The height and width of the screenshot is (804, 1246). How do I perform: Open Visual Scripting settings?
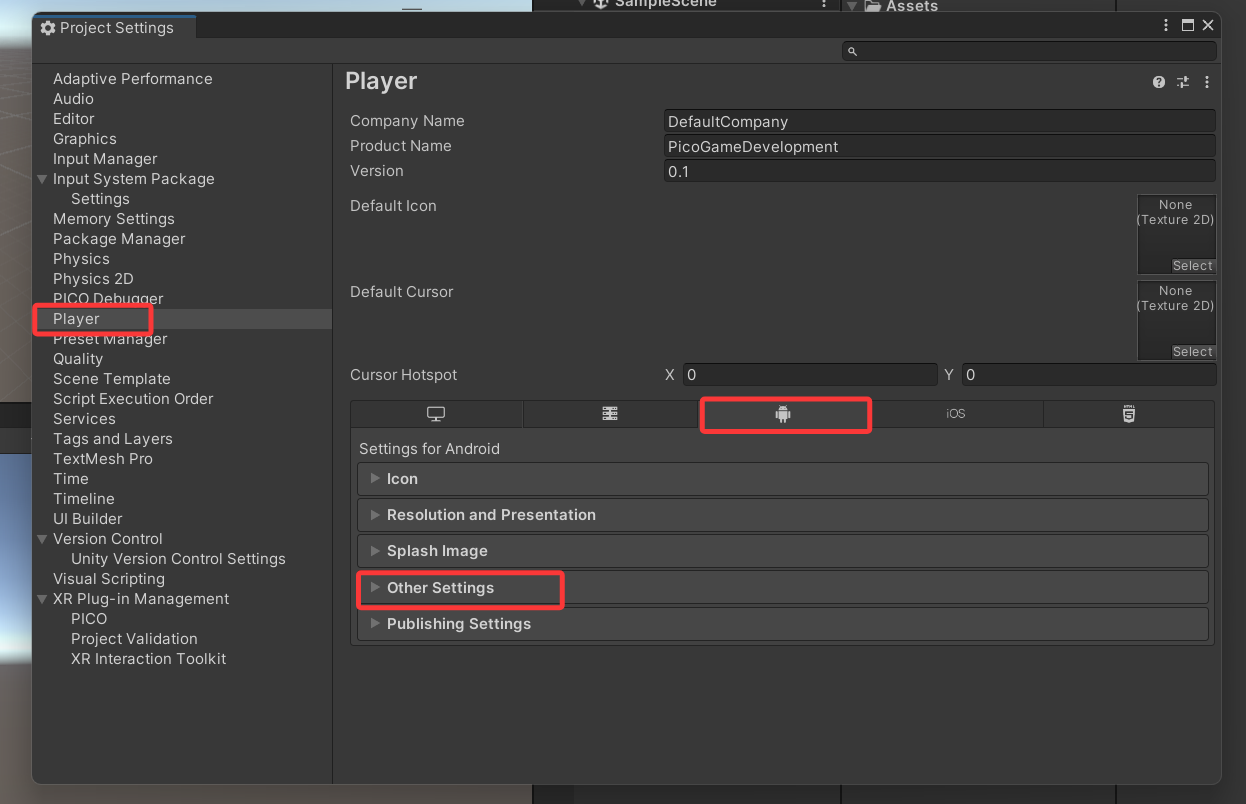[108, 579]
